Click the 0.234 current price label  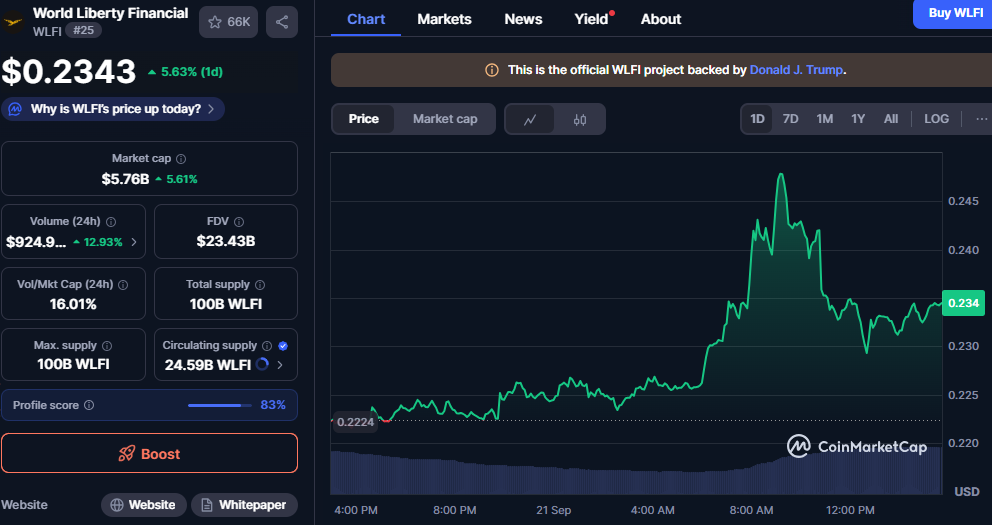(964, 303)
